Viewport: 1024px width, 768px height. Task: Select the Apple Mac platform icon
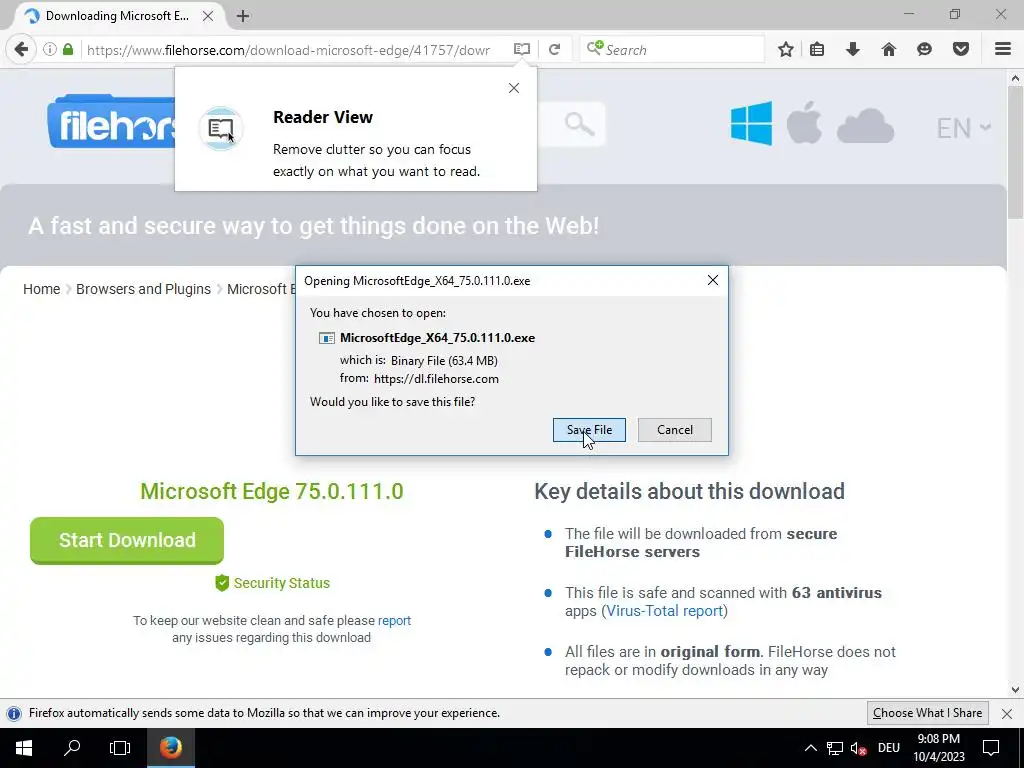[804, 123]
